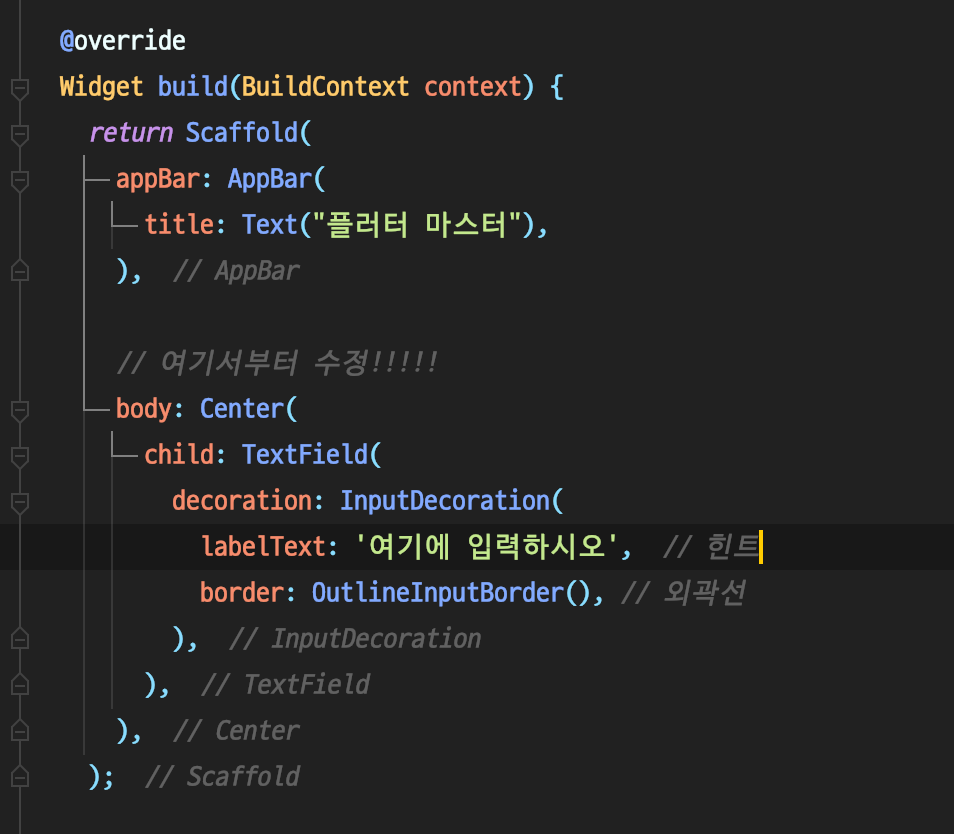The width and height of the screenshot is (954, 834).
Task: Click the // TextField closing hint comment
Action: 285,684
